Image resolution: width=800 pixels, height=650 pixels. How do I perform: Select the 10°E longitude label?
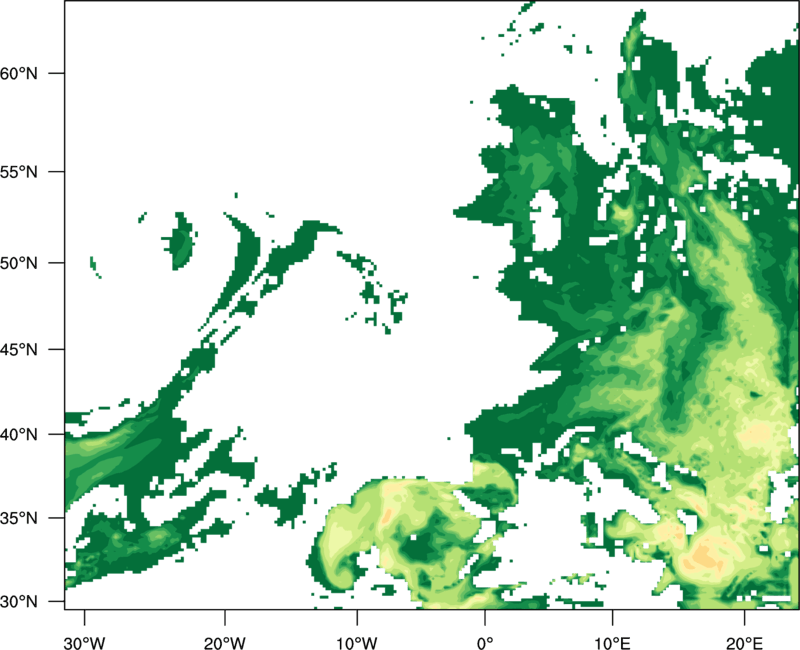[612, 643]
